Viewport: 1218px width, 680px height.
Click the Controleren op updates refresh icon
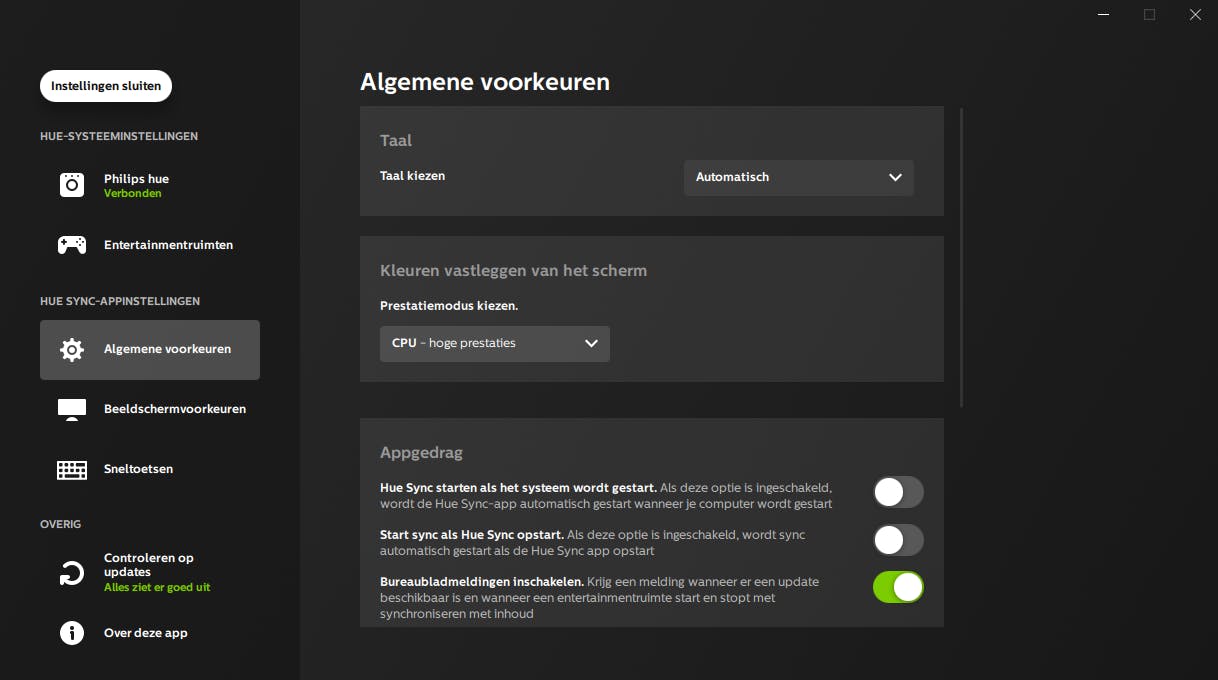tap(72, 573)
